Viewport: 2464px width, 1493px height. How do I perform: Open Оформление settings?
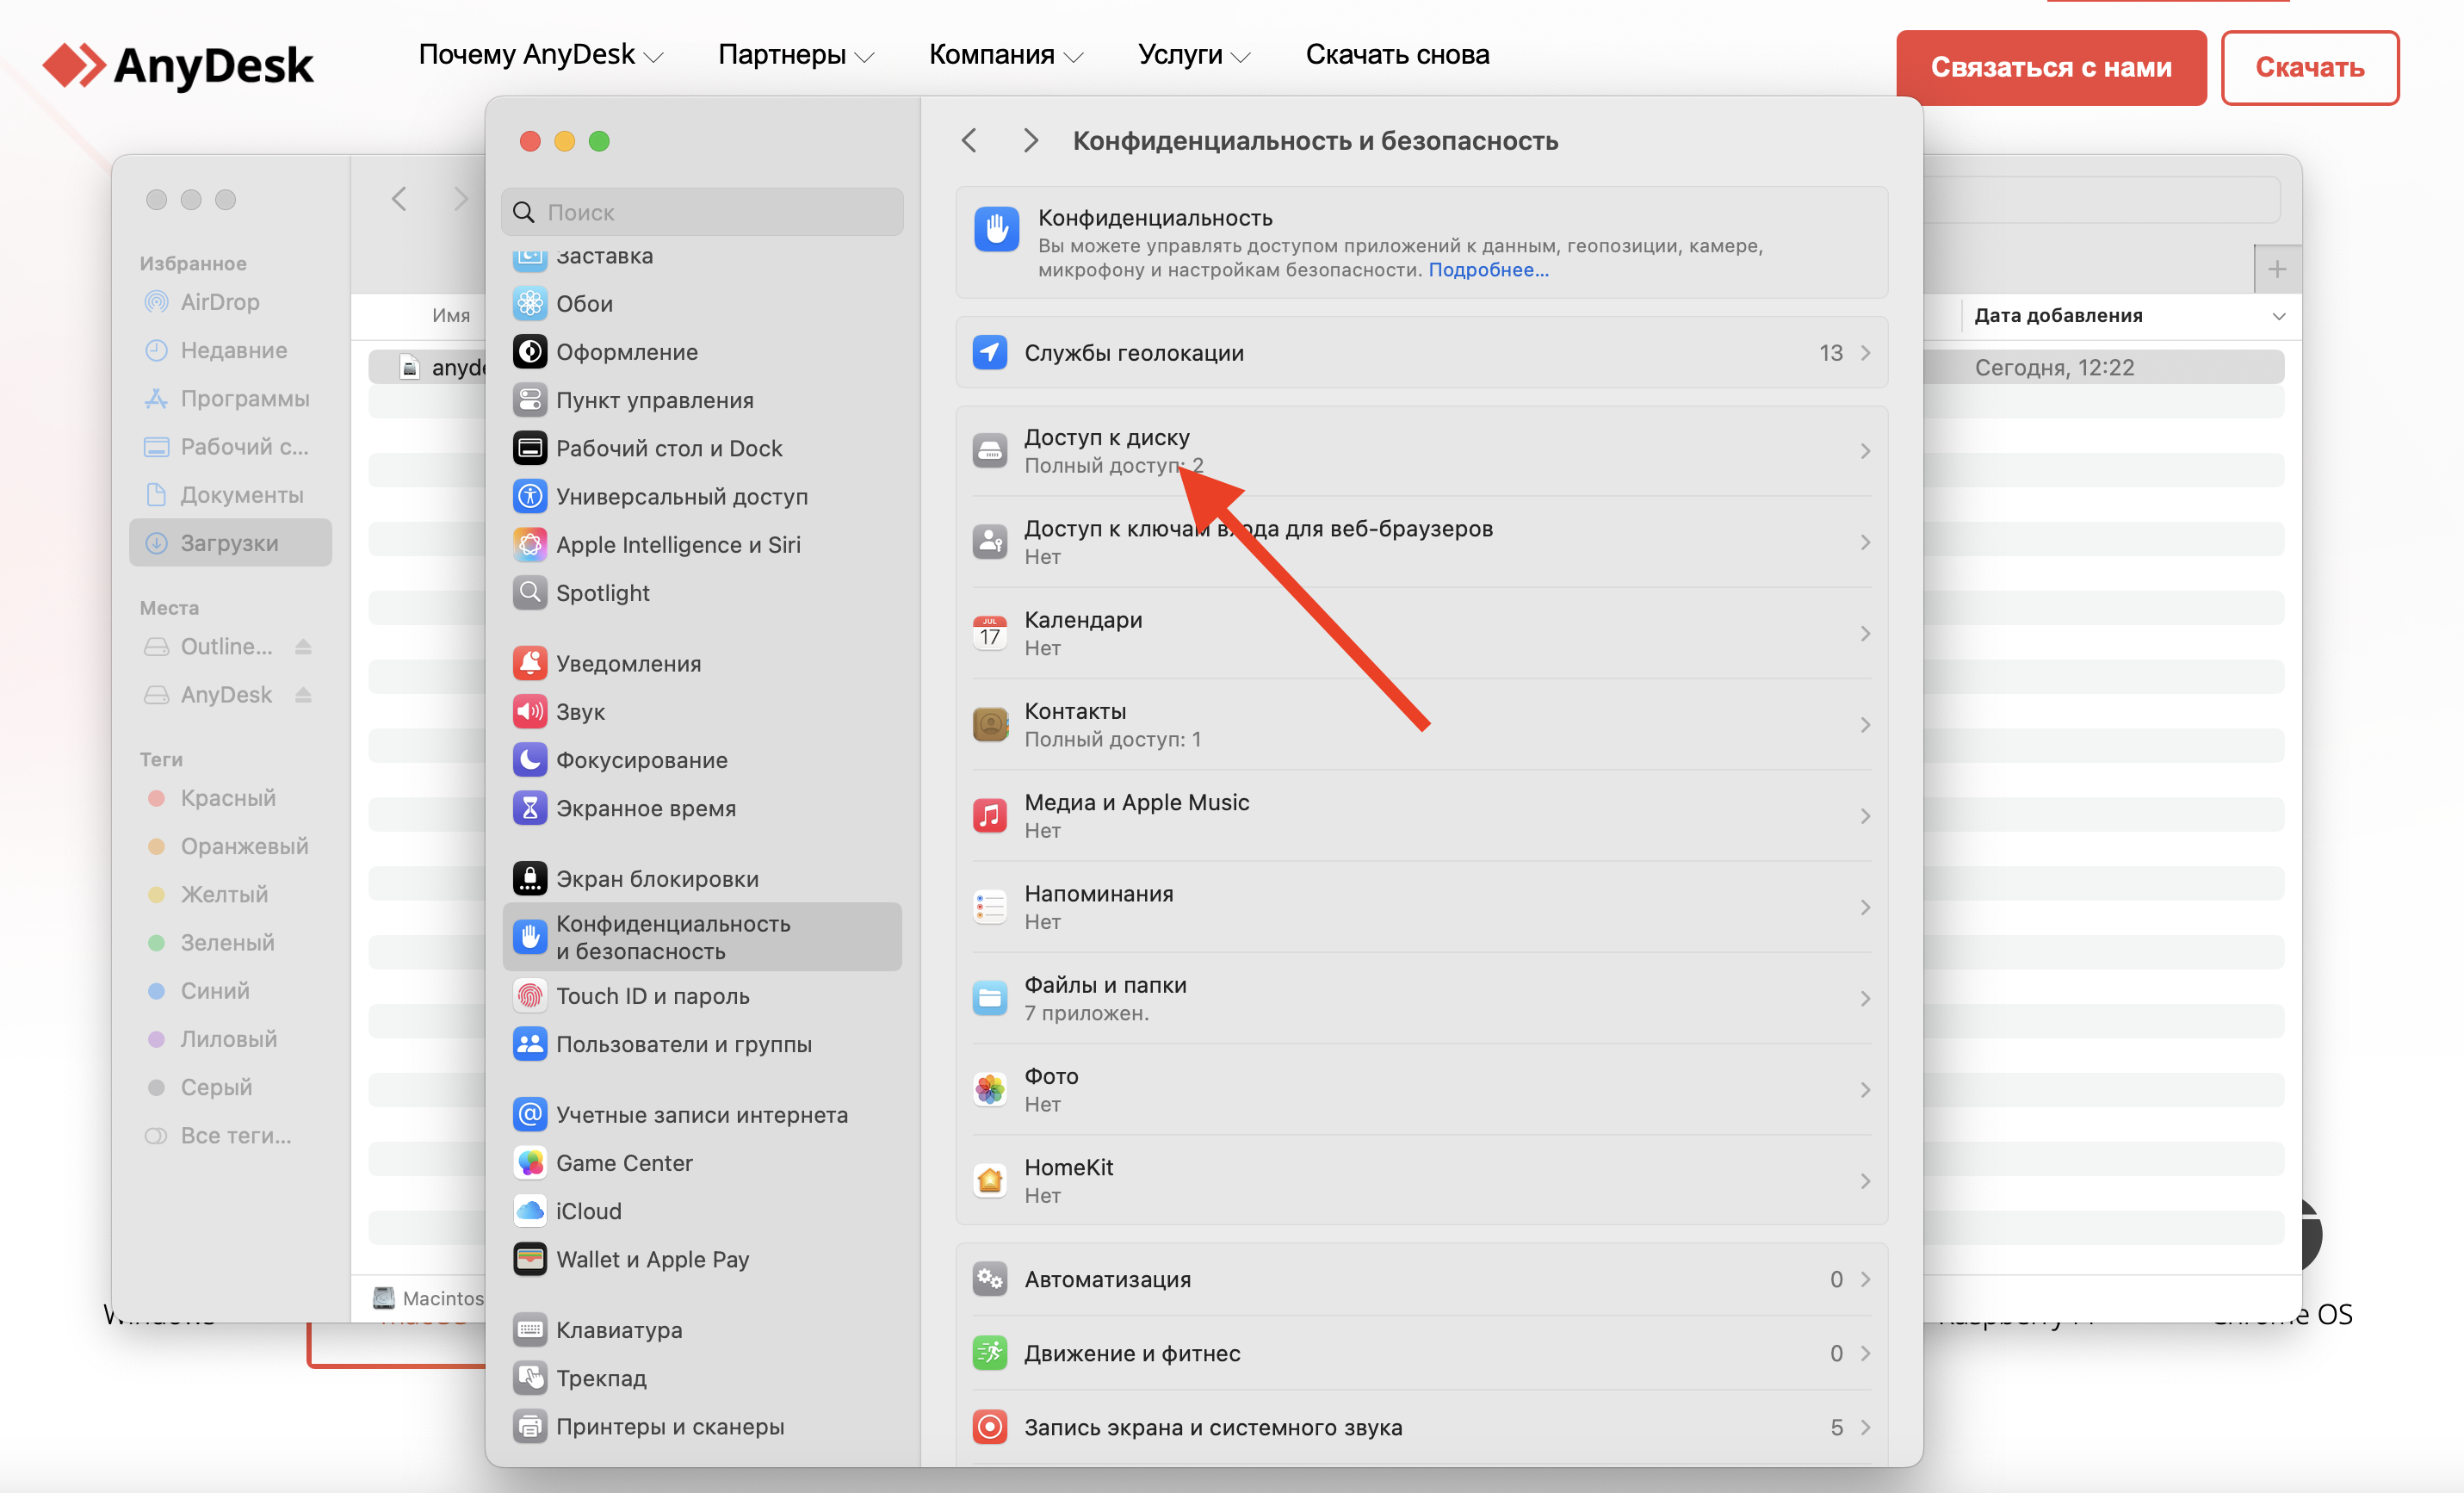click(x=703, y=352)
